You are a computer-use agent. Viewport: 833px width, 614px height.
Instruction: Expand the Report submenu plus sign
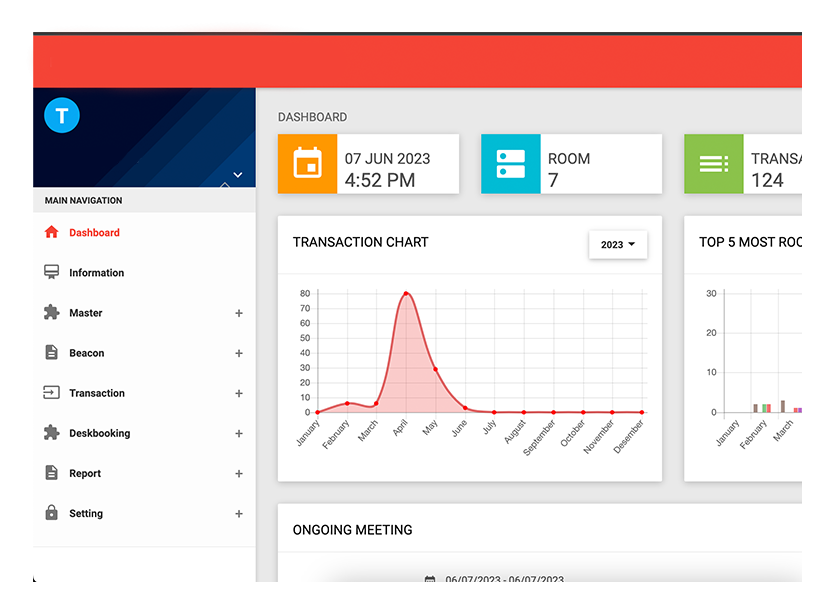[x=239, y=474]
